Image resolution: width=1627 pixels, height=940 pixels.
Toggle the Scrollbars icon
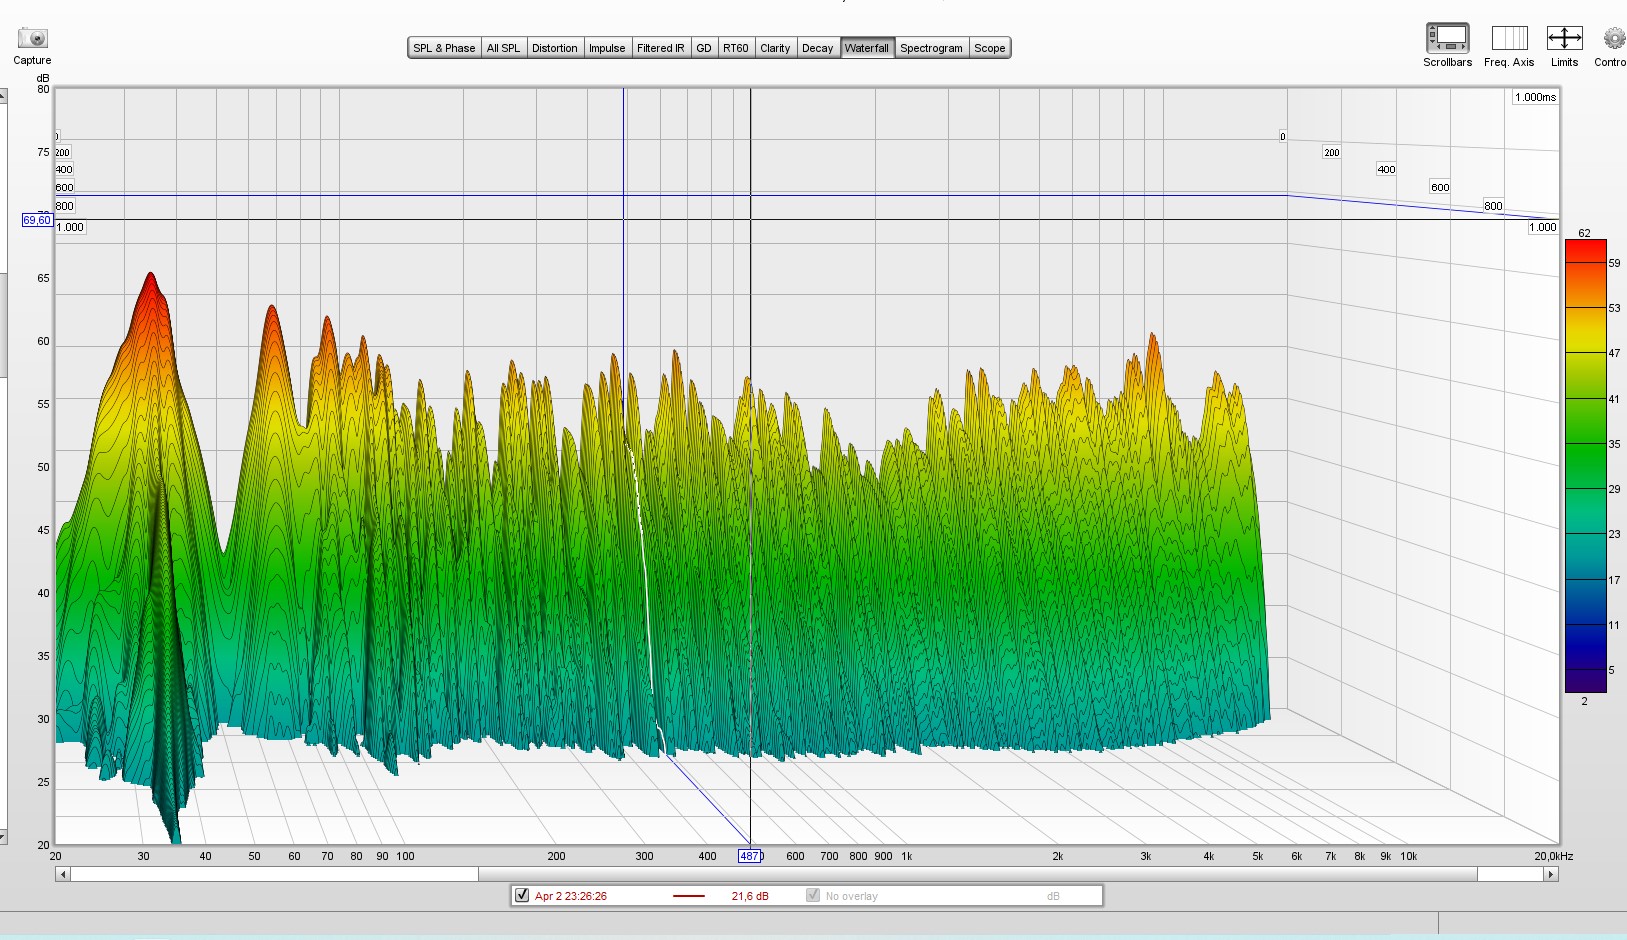point(1447,38)
